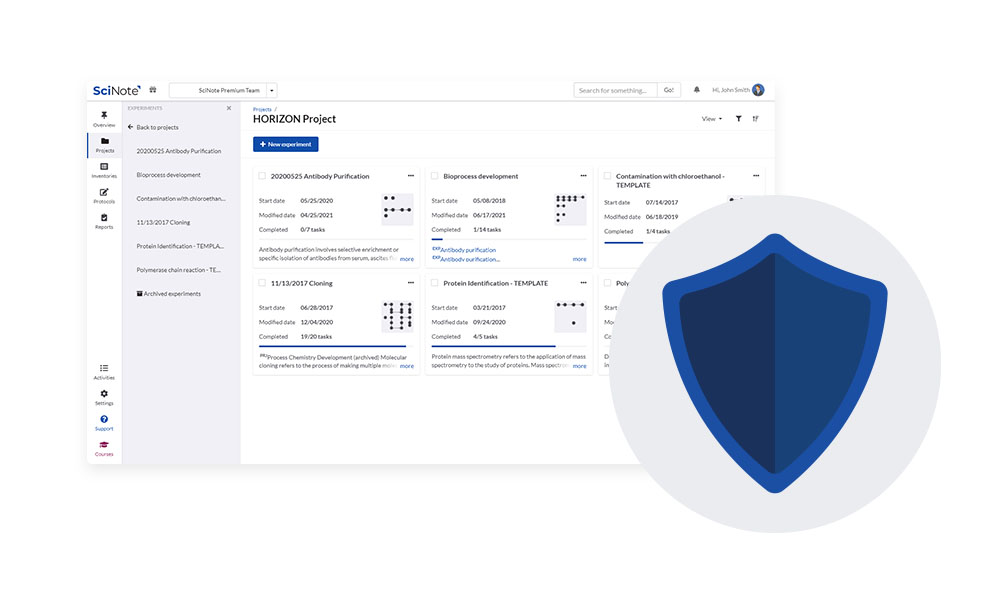Viewport: 1000px width, 601px height.
Task: Select the 20200525 Antibody Purification checkbox
Action: 262,176
